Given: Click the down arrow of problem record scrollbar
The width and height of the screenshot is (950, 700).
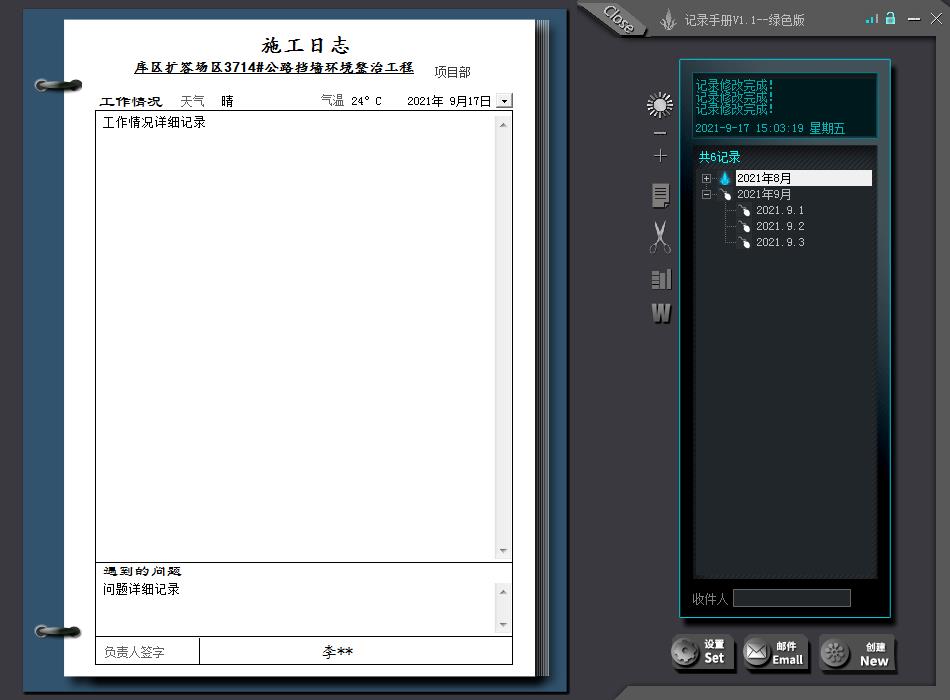Looking at the screenshot, I should [503, 624].
